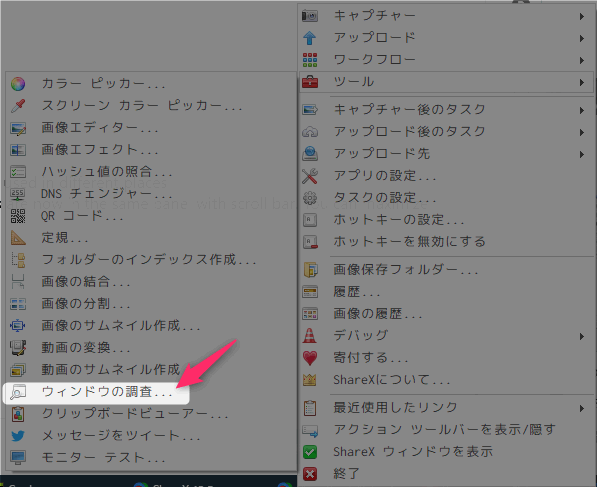Click the eyedropper icon for スクリーン カラー ピッカー
Image resolution: width=597 pixels, height=487 pixels.
[x=18, y=106]
